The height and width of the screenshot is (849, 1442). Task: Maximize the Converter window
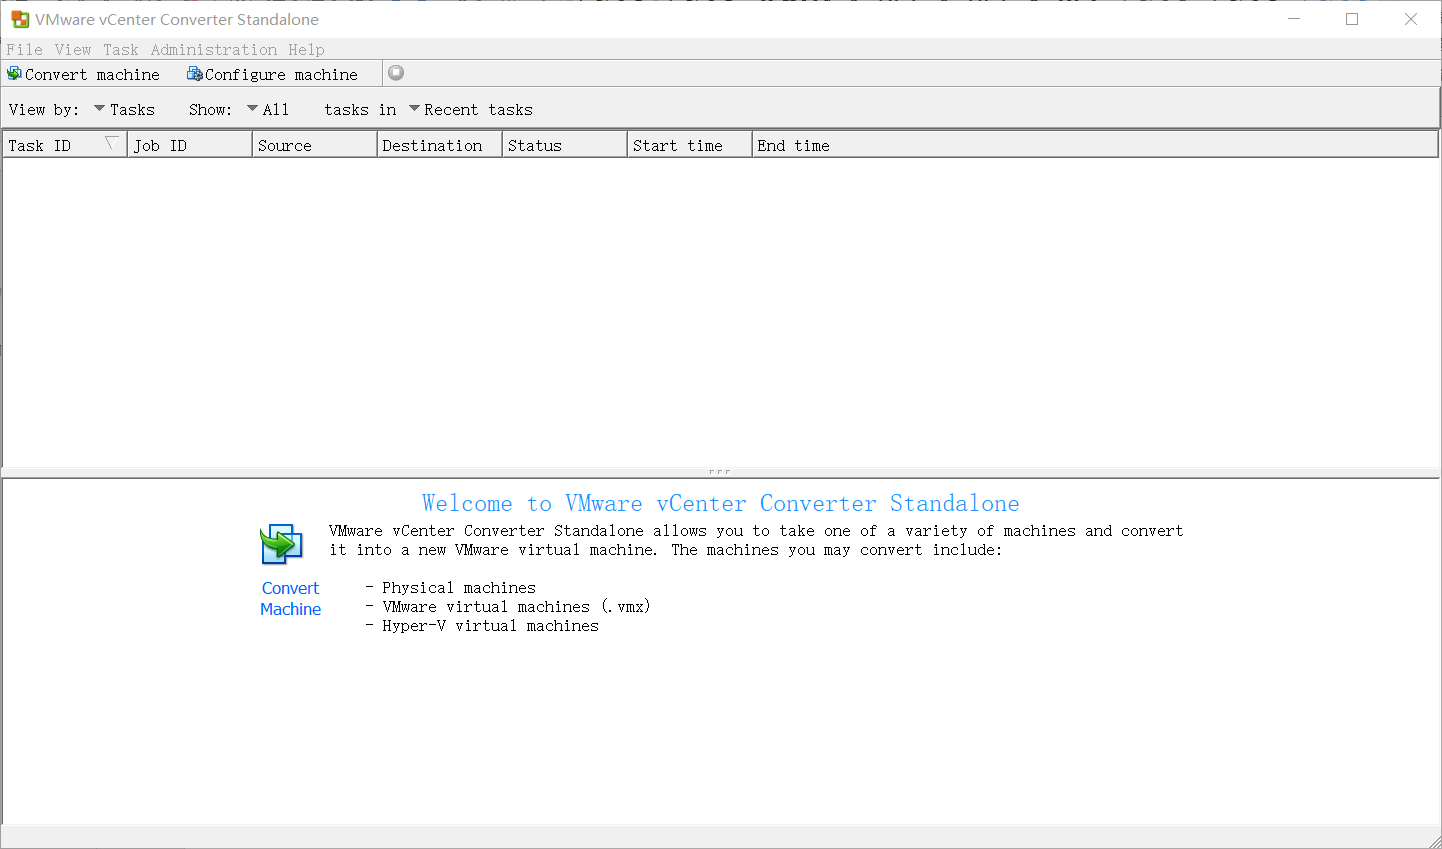point(1352,19)
